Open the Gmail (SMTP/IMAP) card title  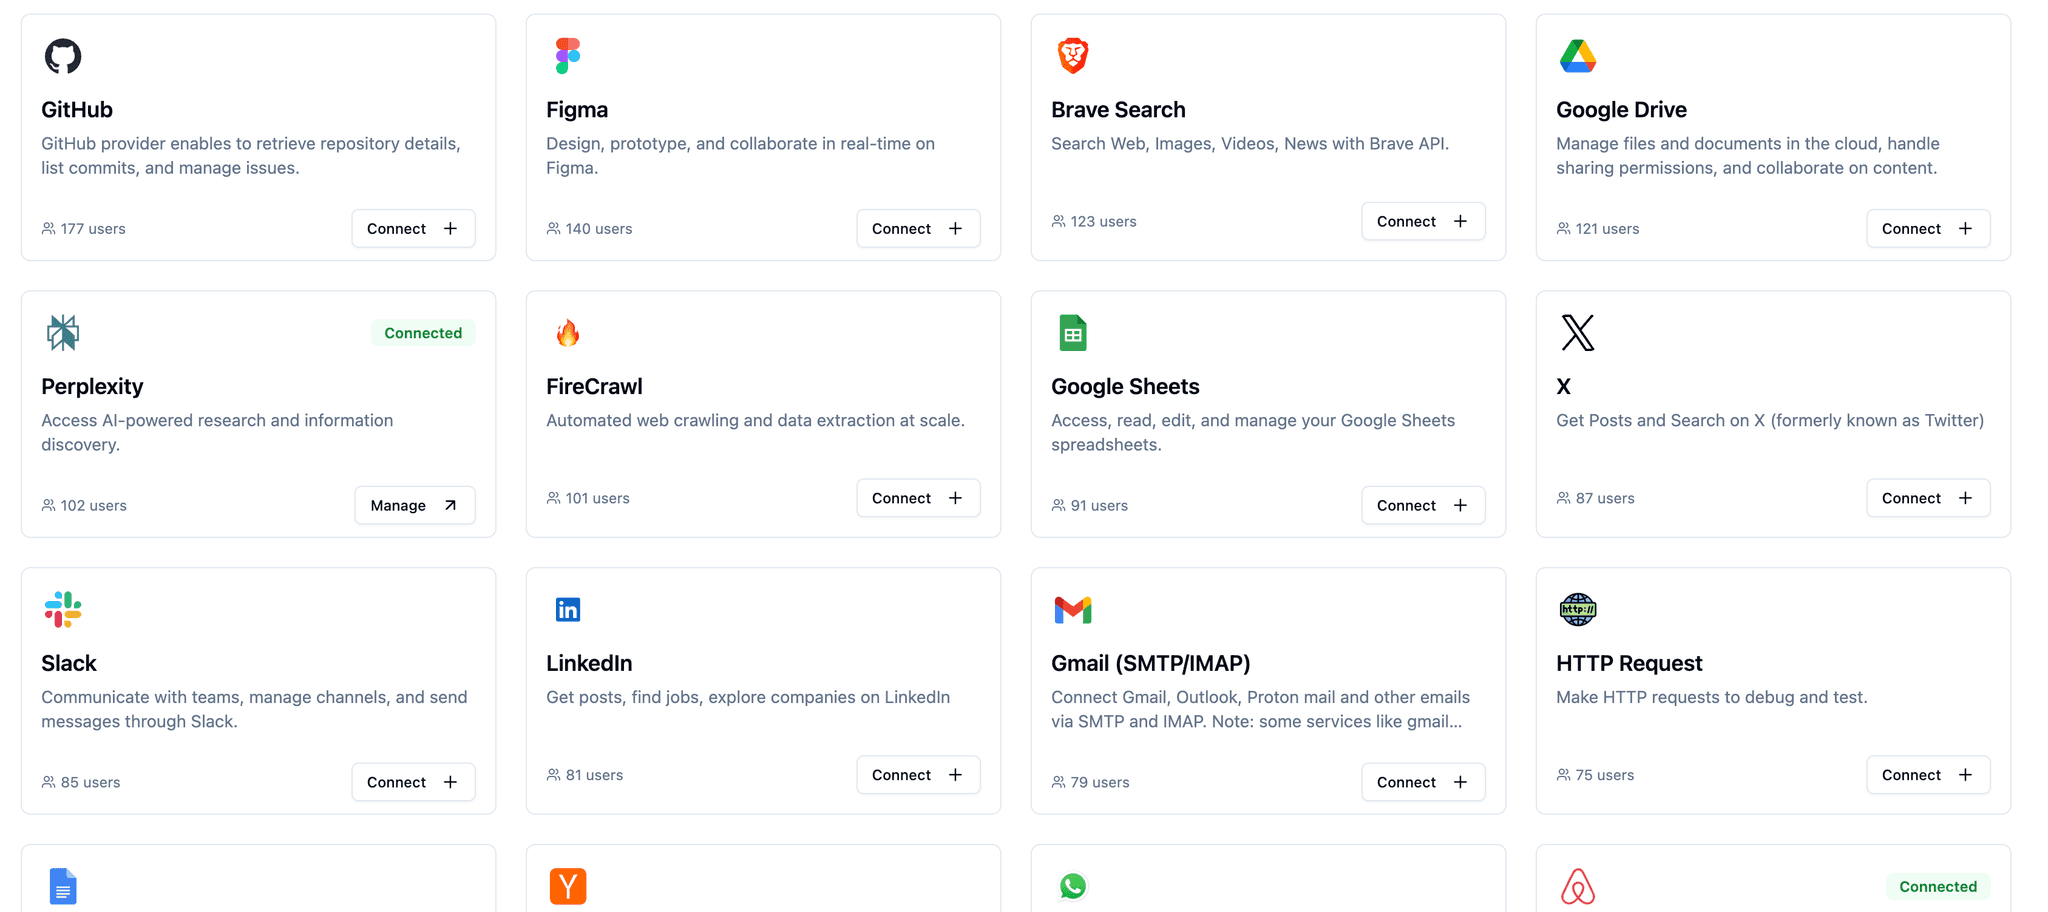(1150, 663)
